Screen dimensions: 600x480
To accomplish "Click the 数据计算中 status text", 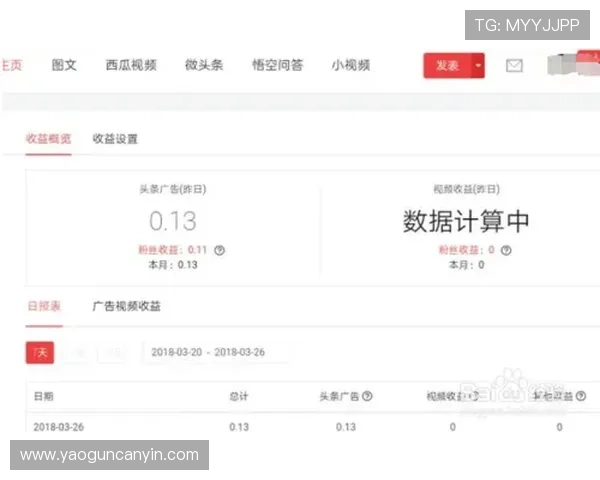I will click(466, 221).
